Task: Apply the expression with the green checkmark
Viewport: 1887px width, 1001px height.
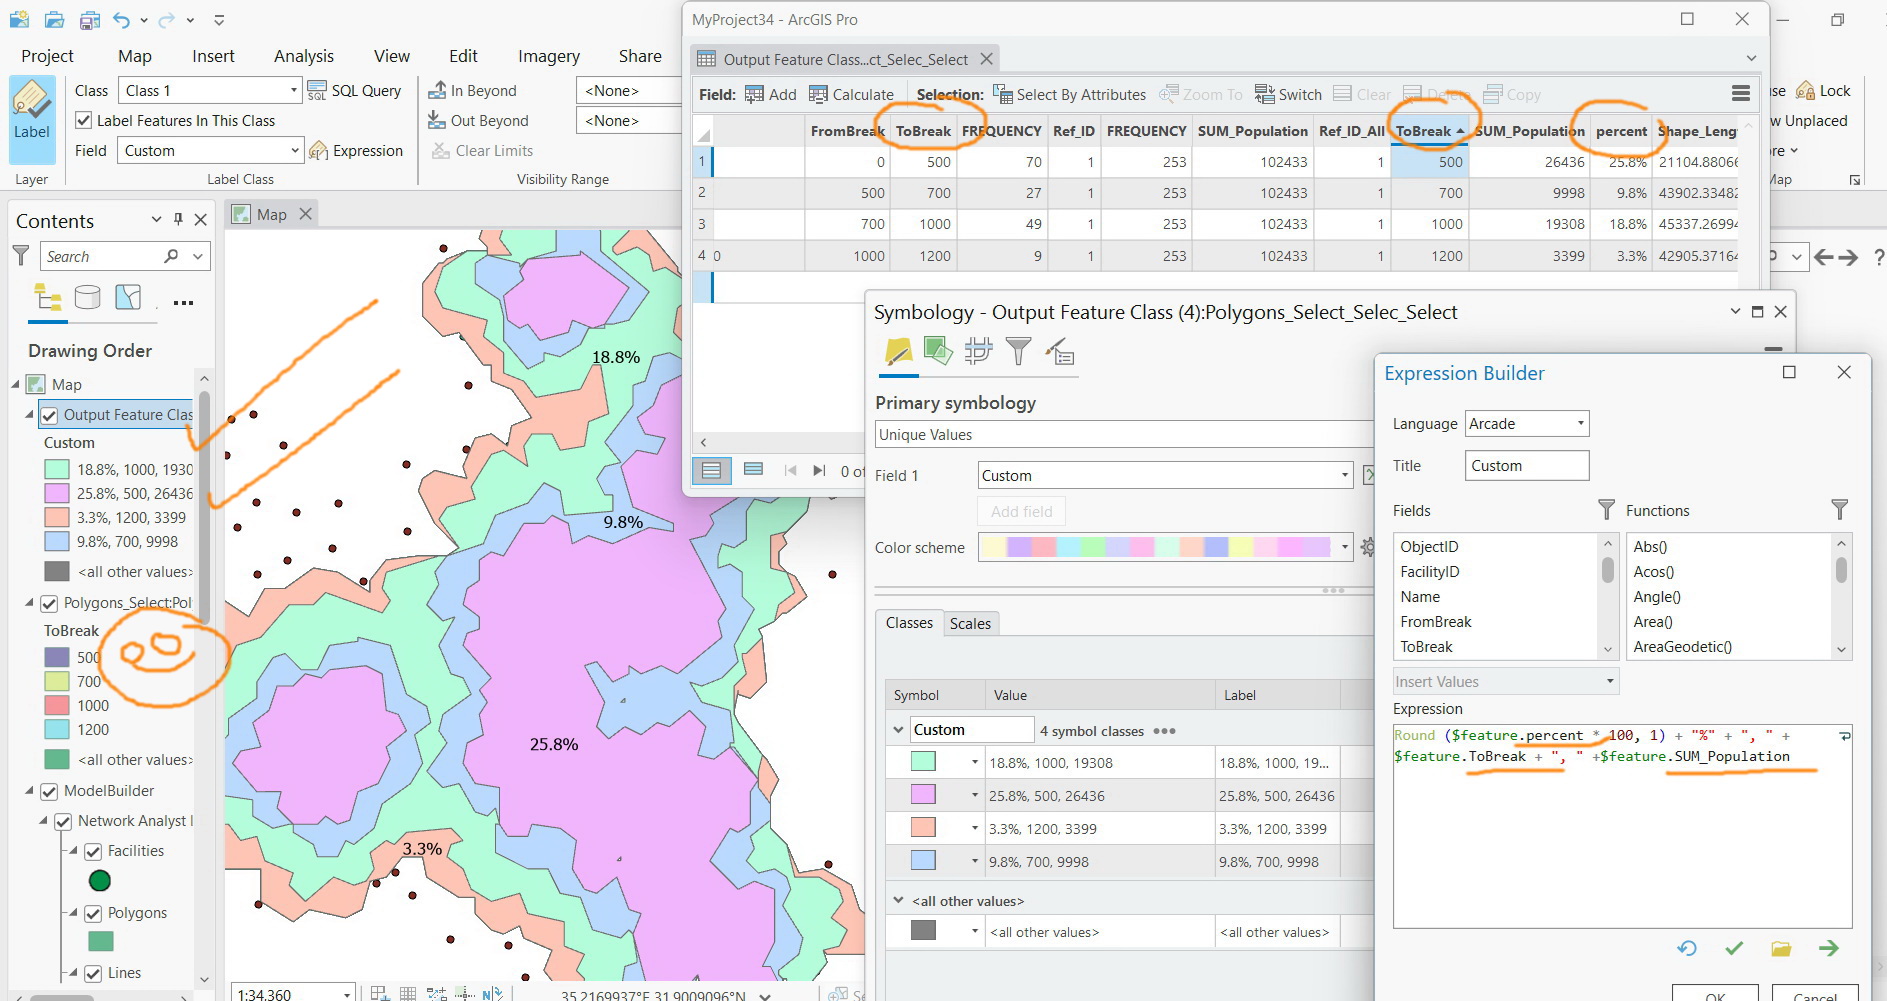Action: [1735, 948]
